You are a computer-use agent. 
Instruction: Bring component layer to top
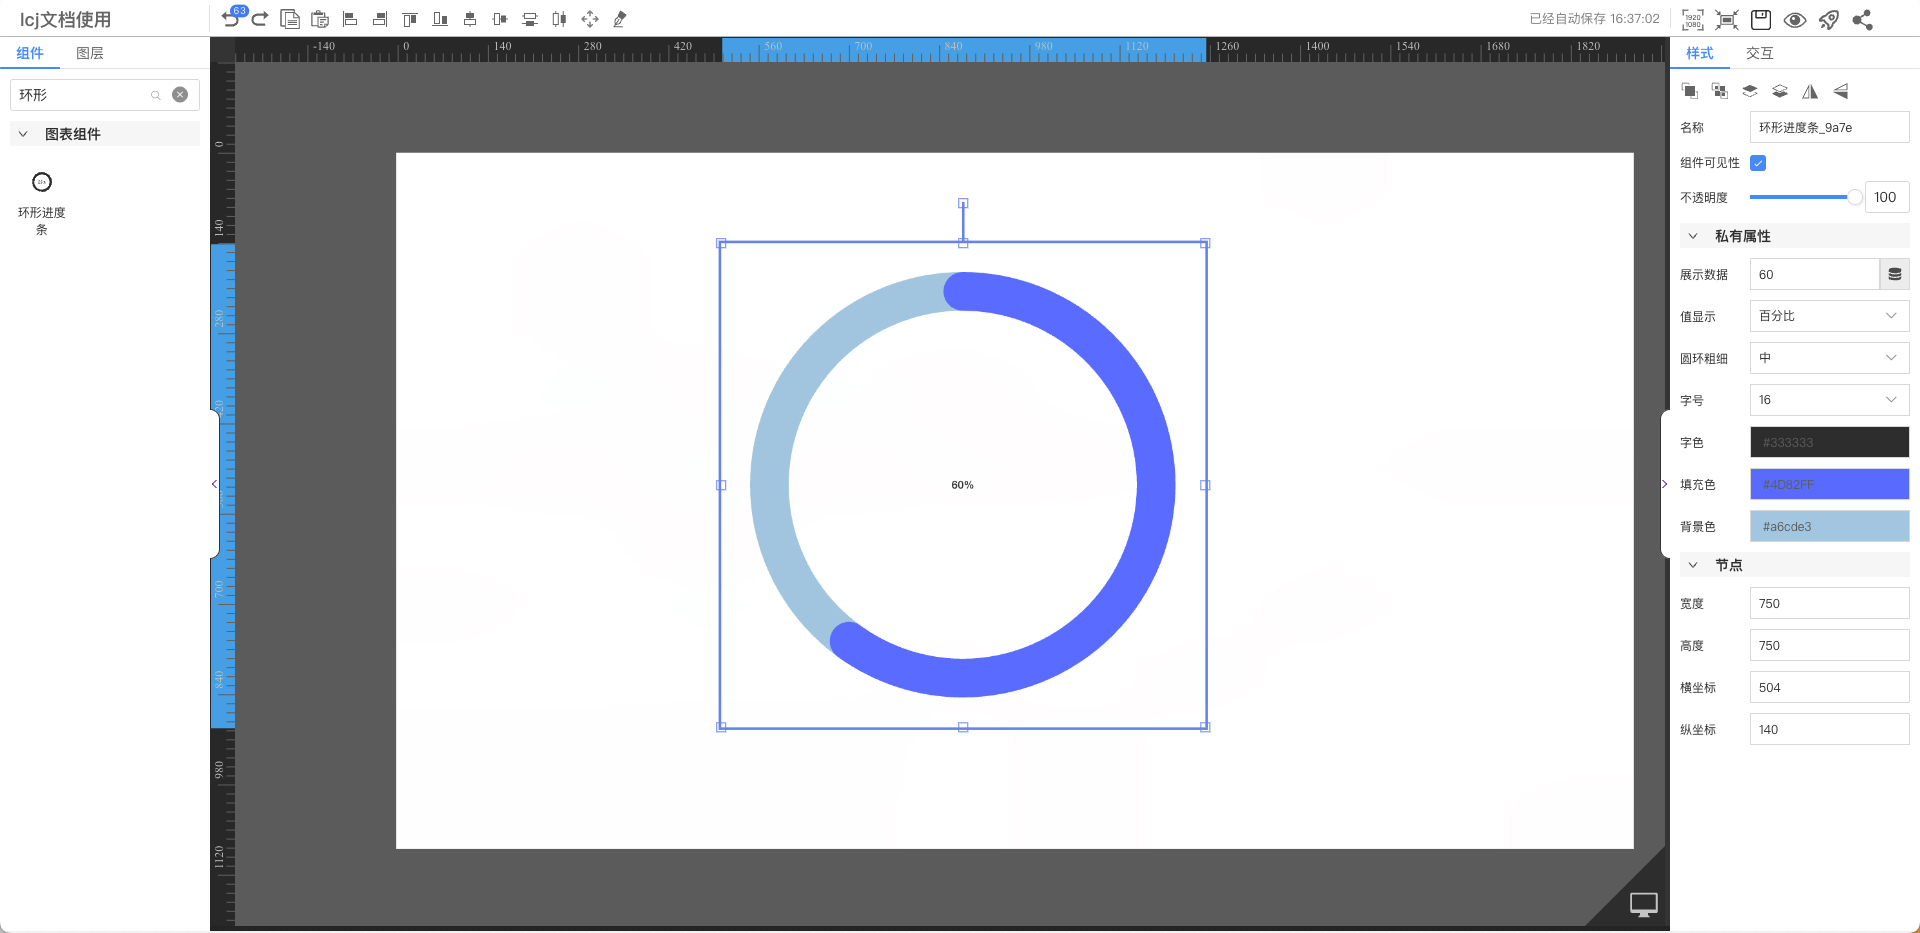[x=1750, y=91]
